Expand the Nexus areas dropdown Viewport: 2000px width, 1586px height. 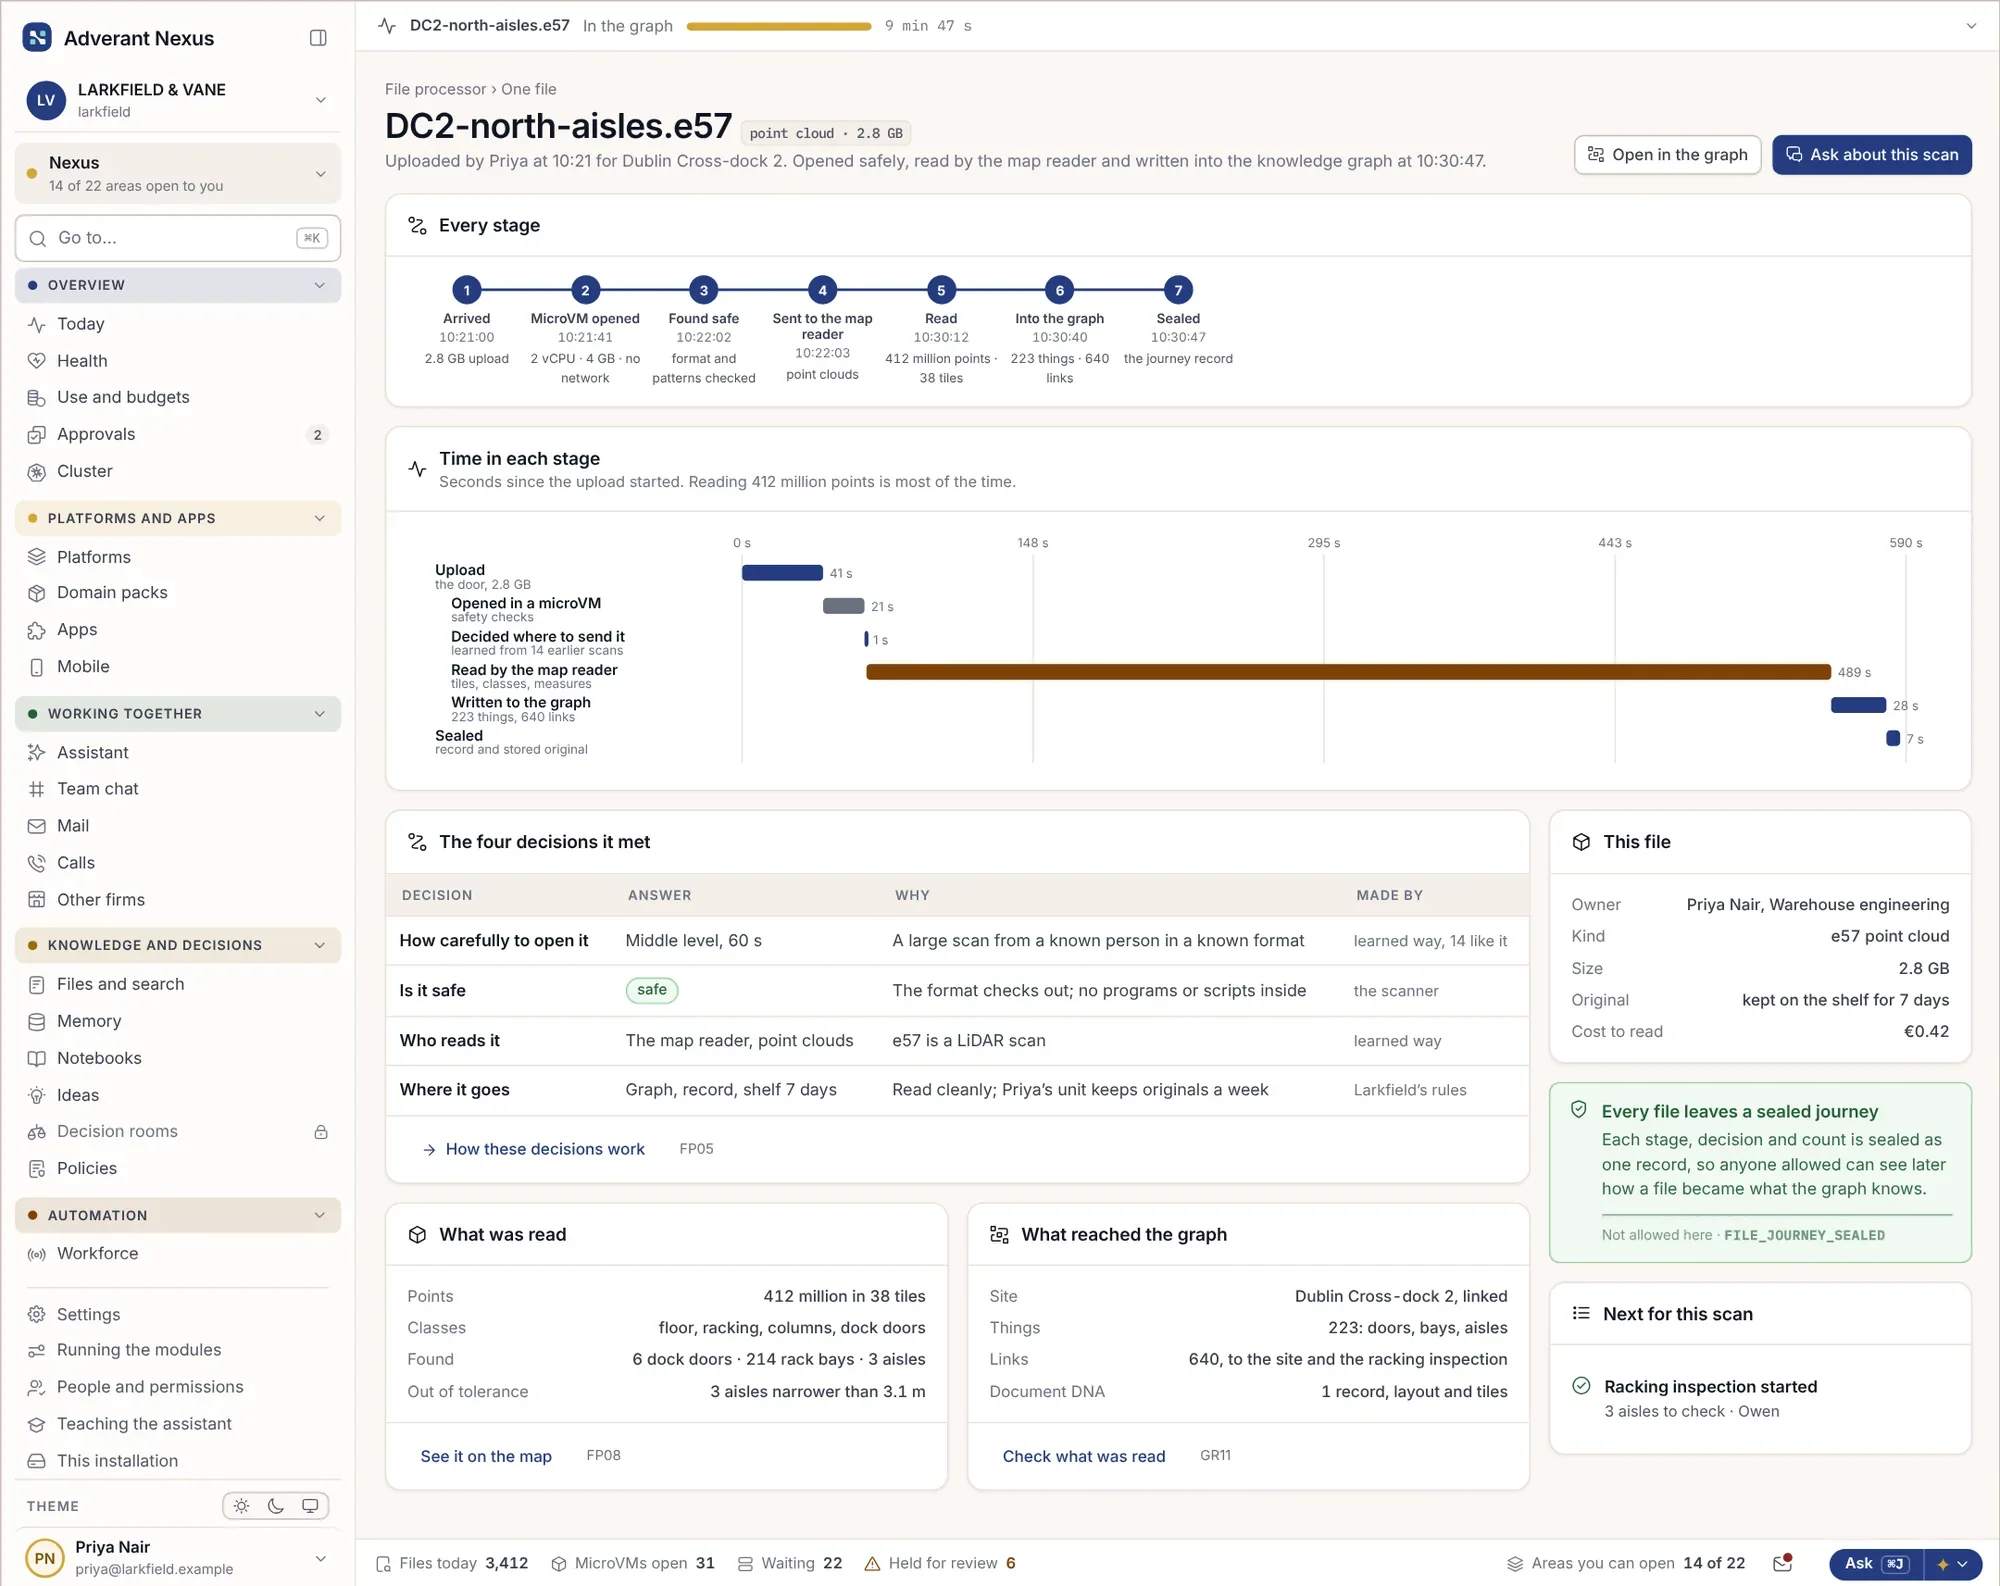(x=178, y=174)
